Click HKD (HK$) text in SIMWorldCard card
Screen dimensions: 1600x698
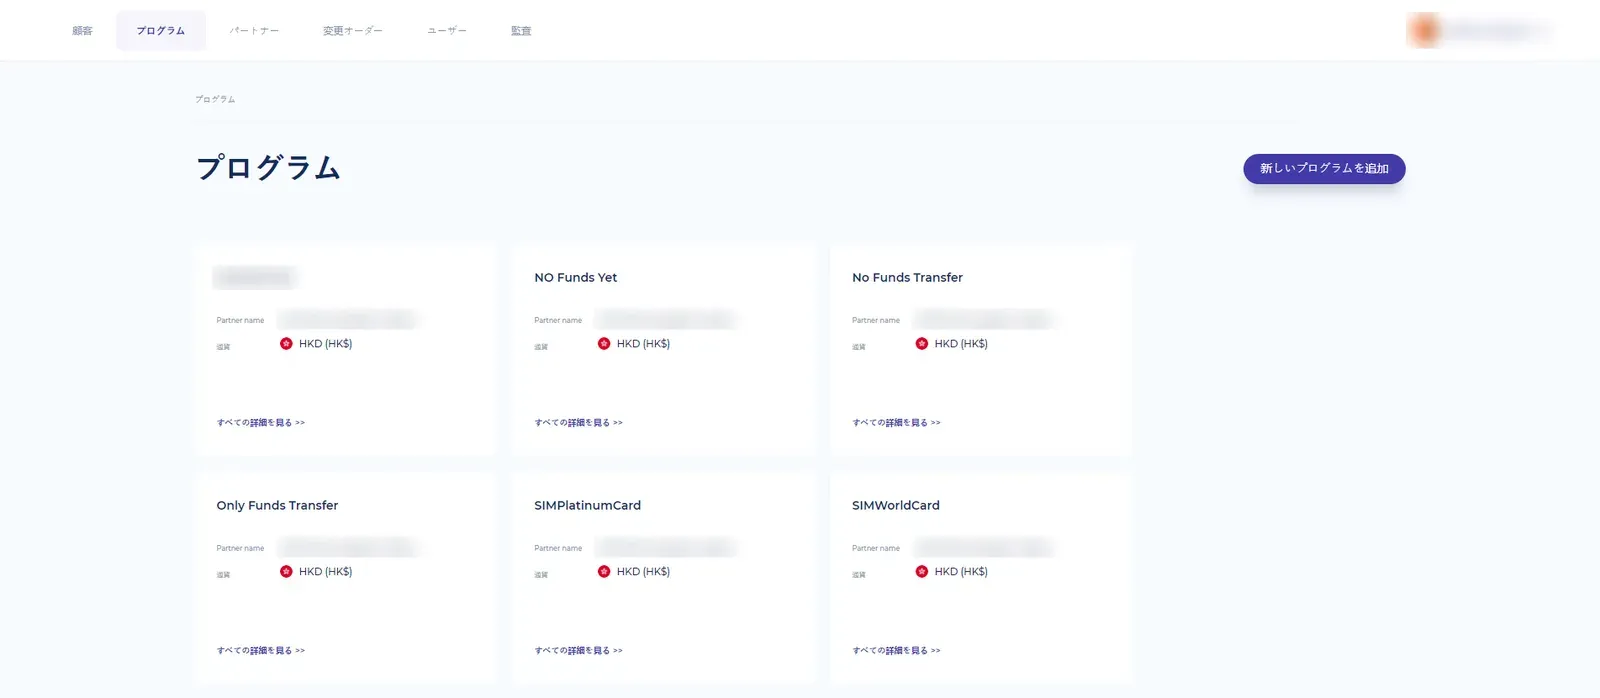coord(961,572)
